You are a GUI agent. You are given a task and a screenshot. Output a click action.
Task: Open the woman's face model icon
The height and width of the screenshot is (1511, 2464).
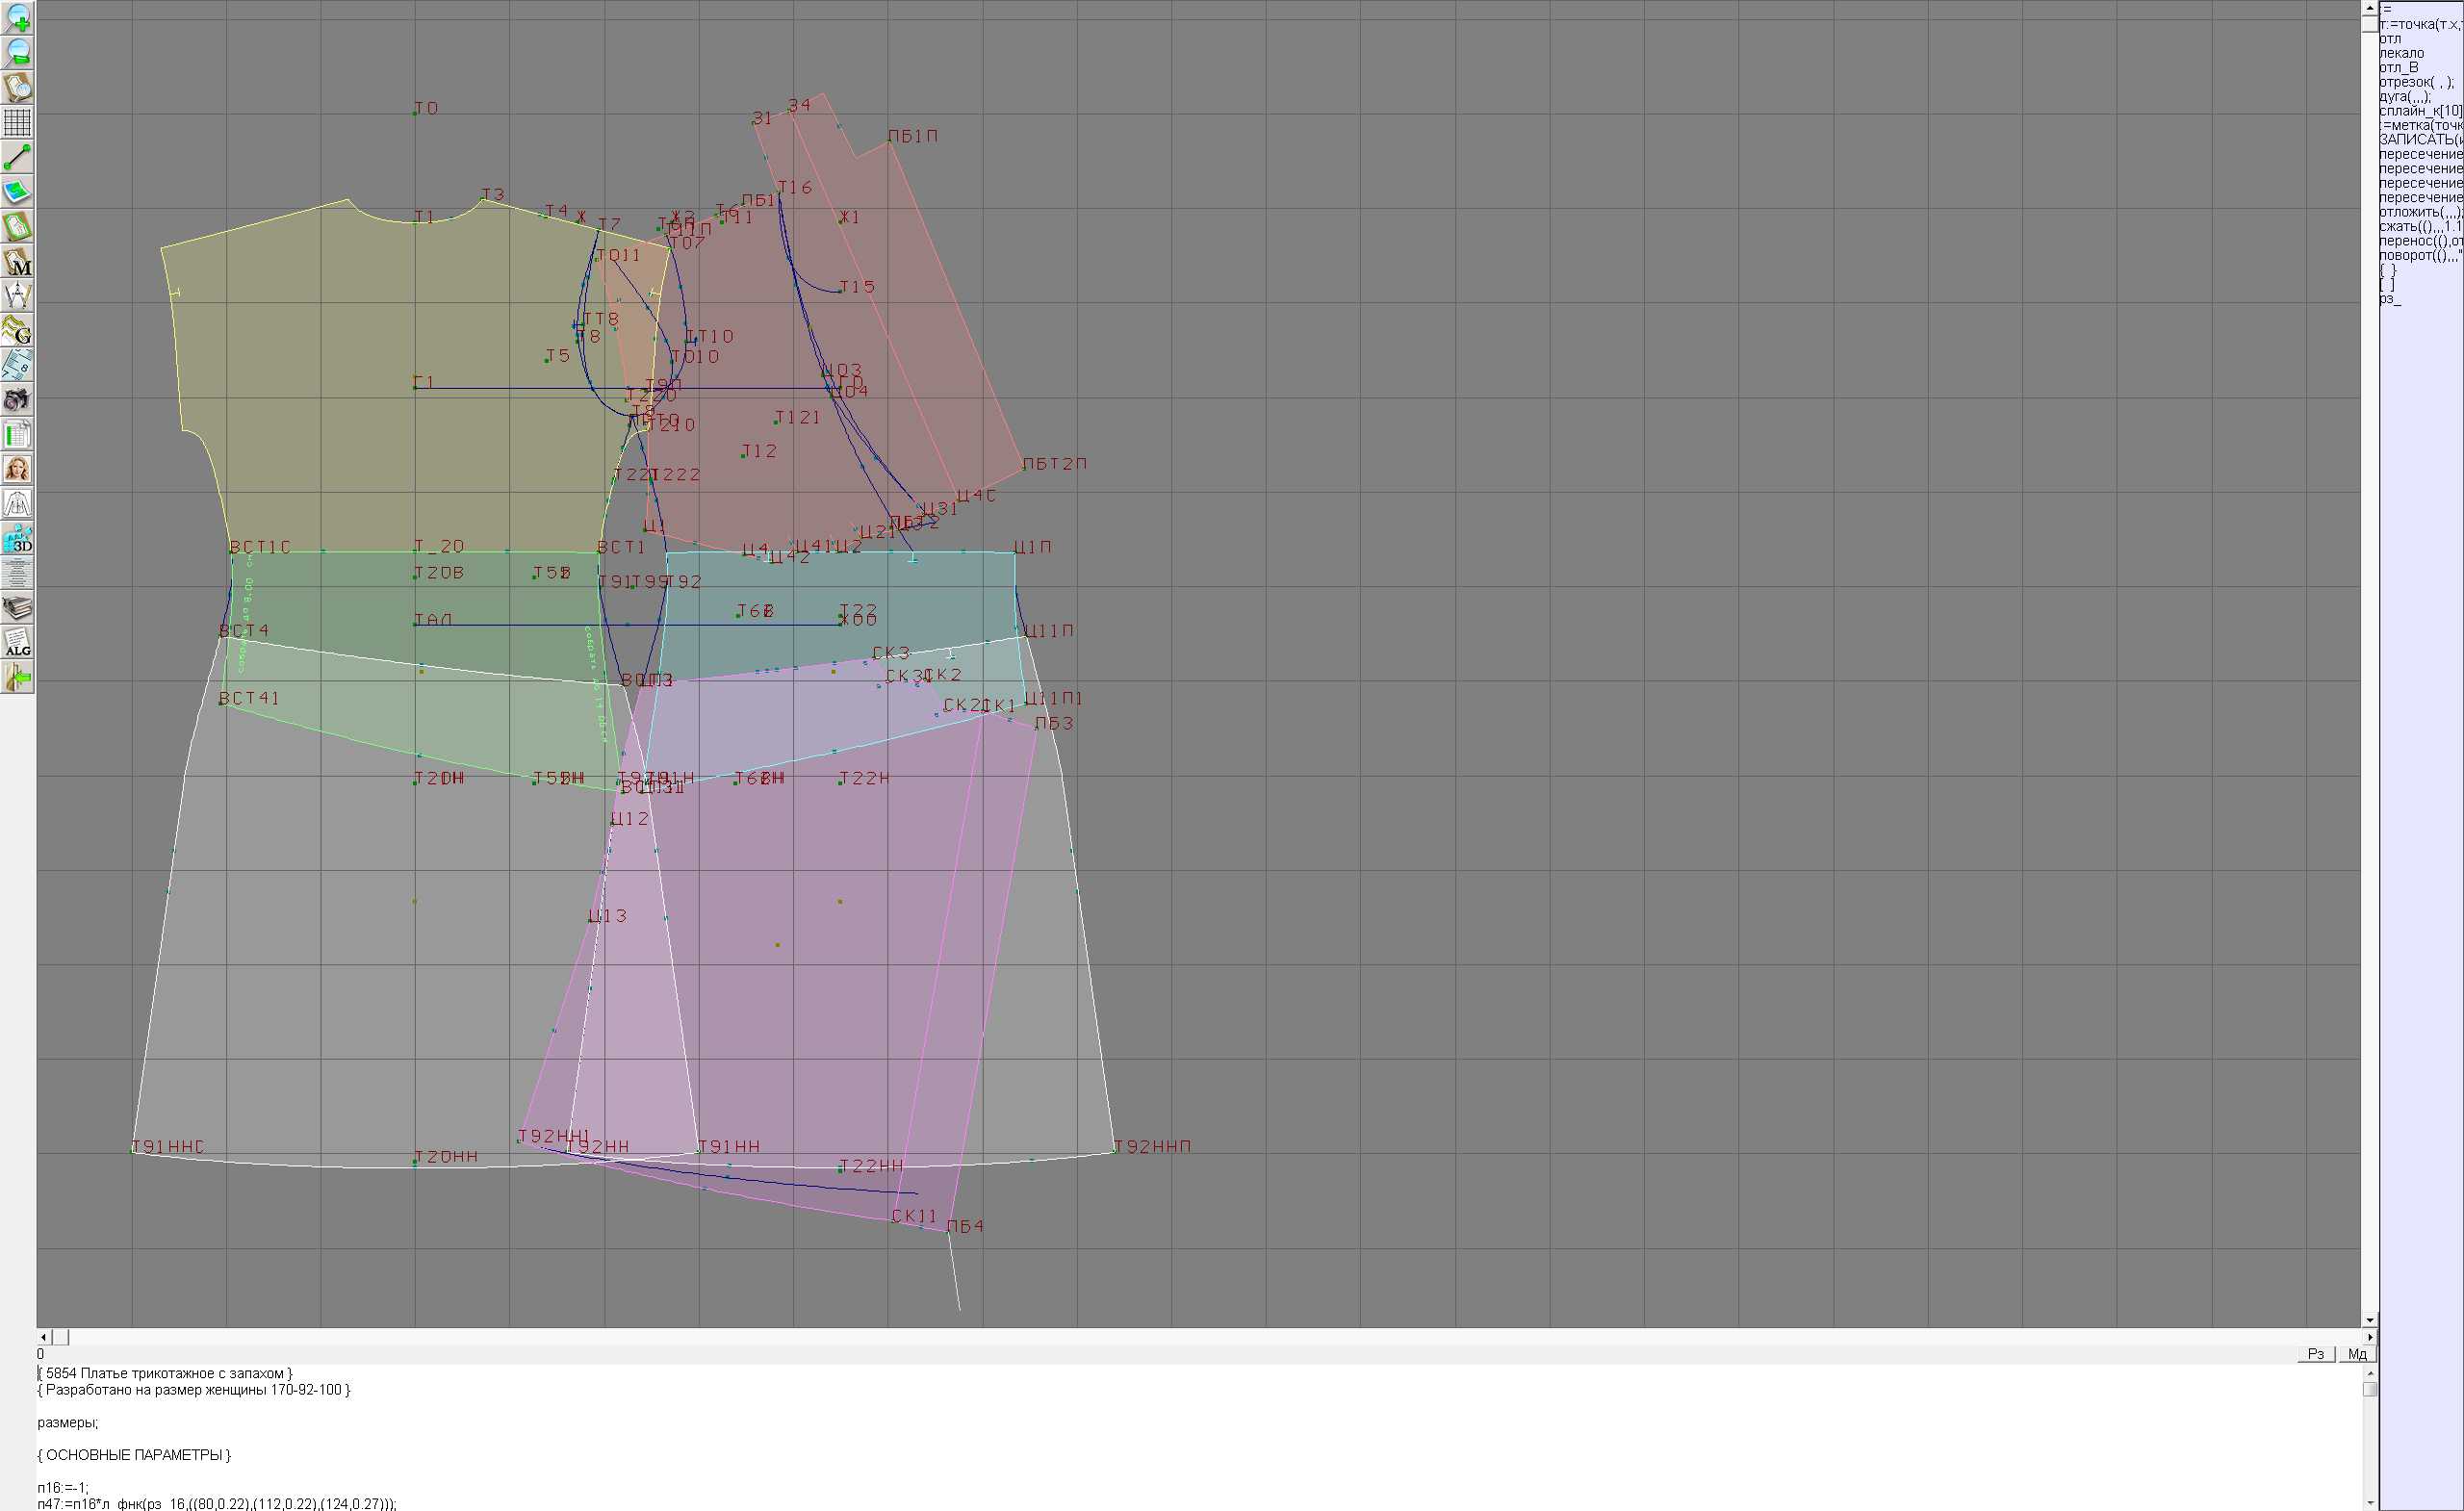point(17,469)
